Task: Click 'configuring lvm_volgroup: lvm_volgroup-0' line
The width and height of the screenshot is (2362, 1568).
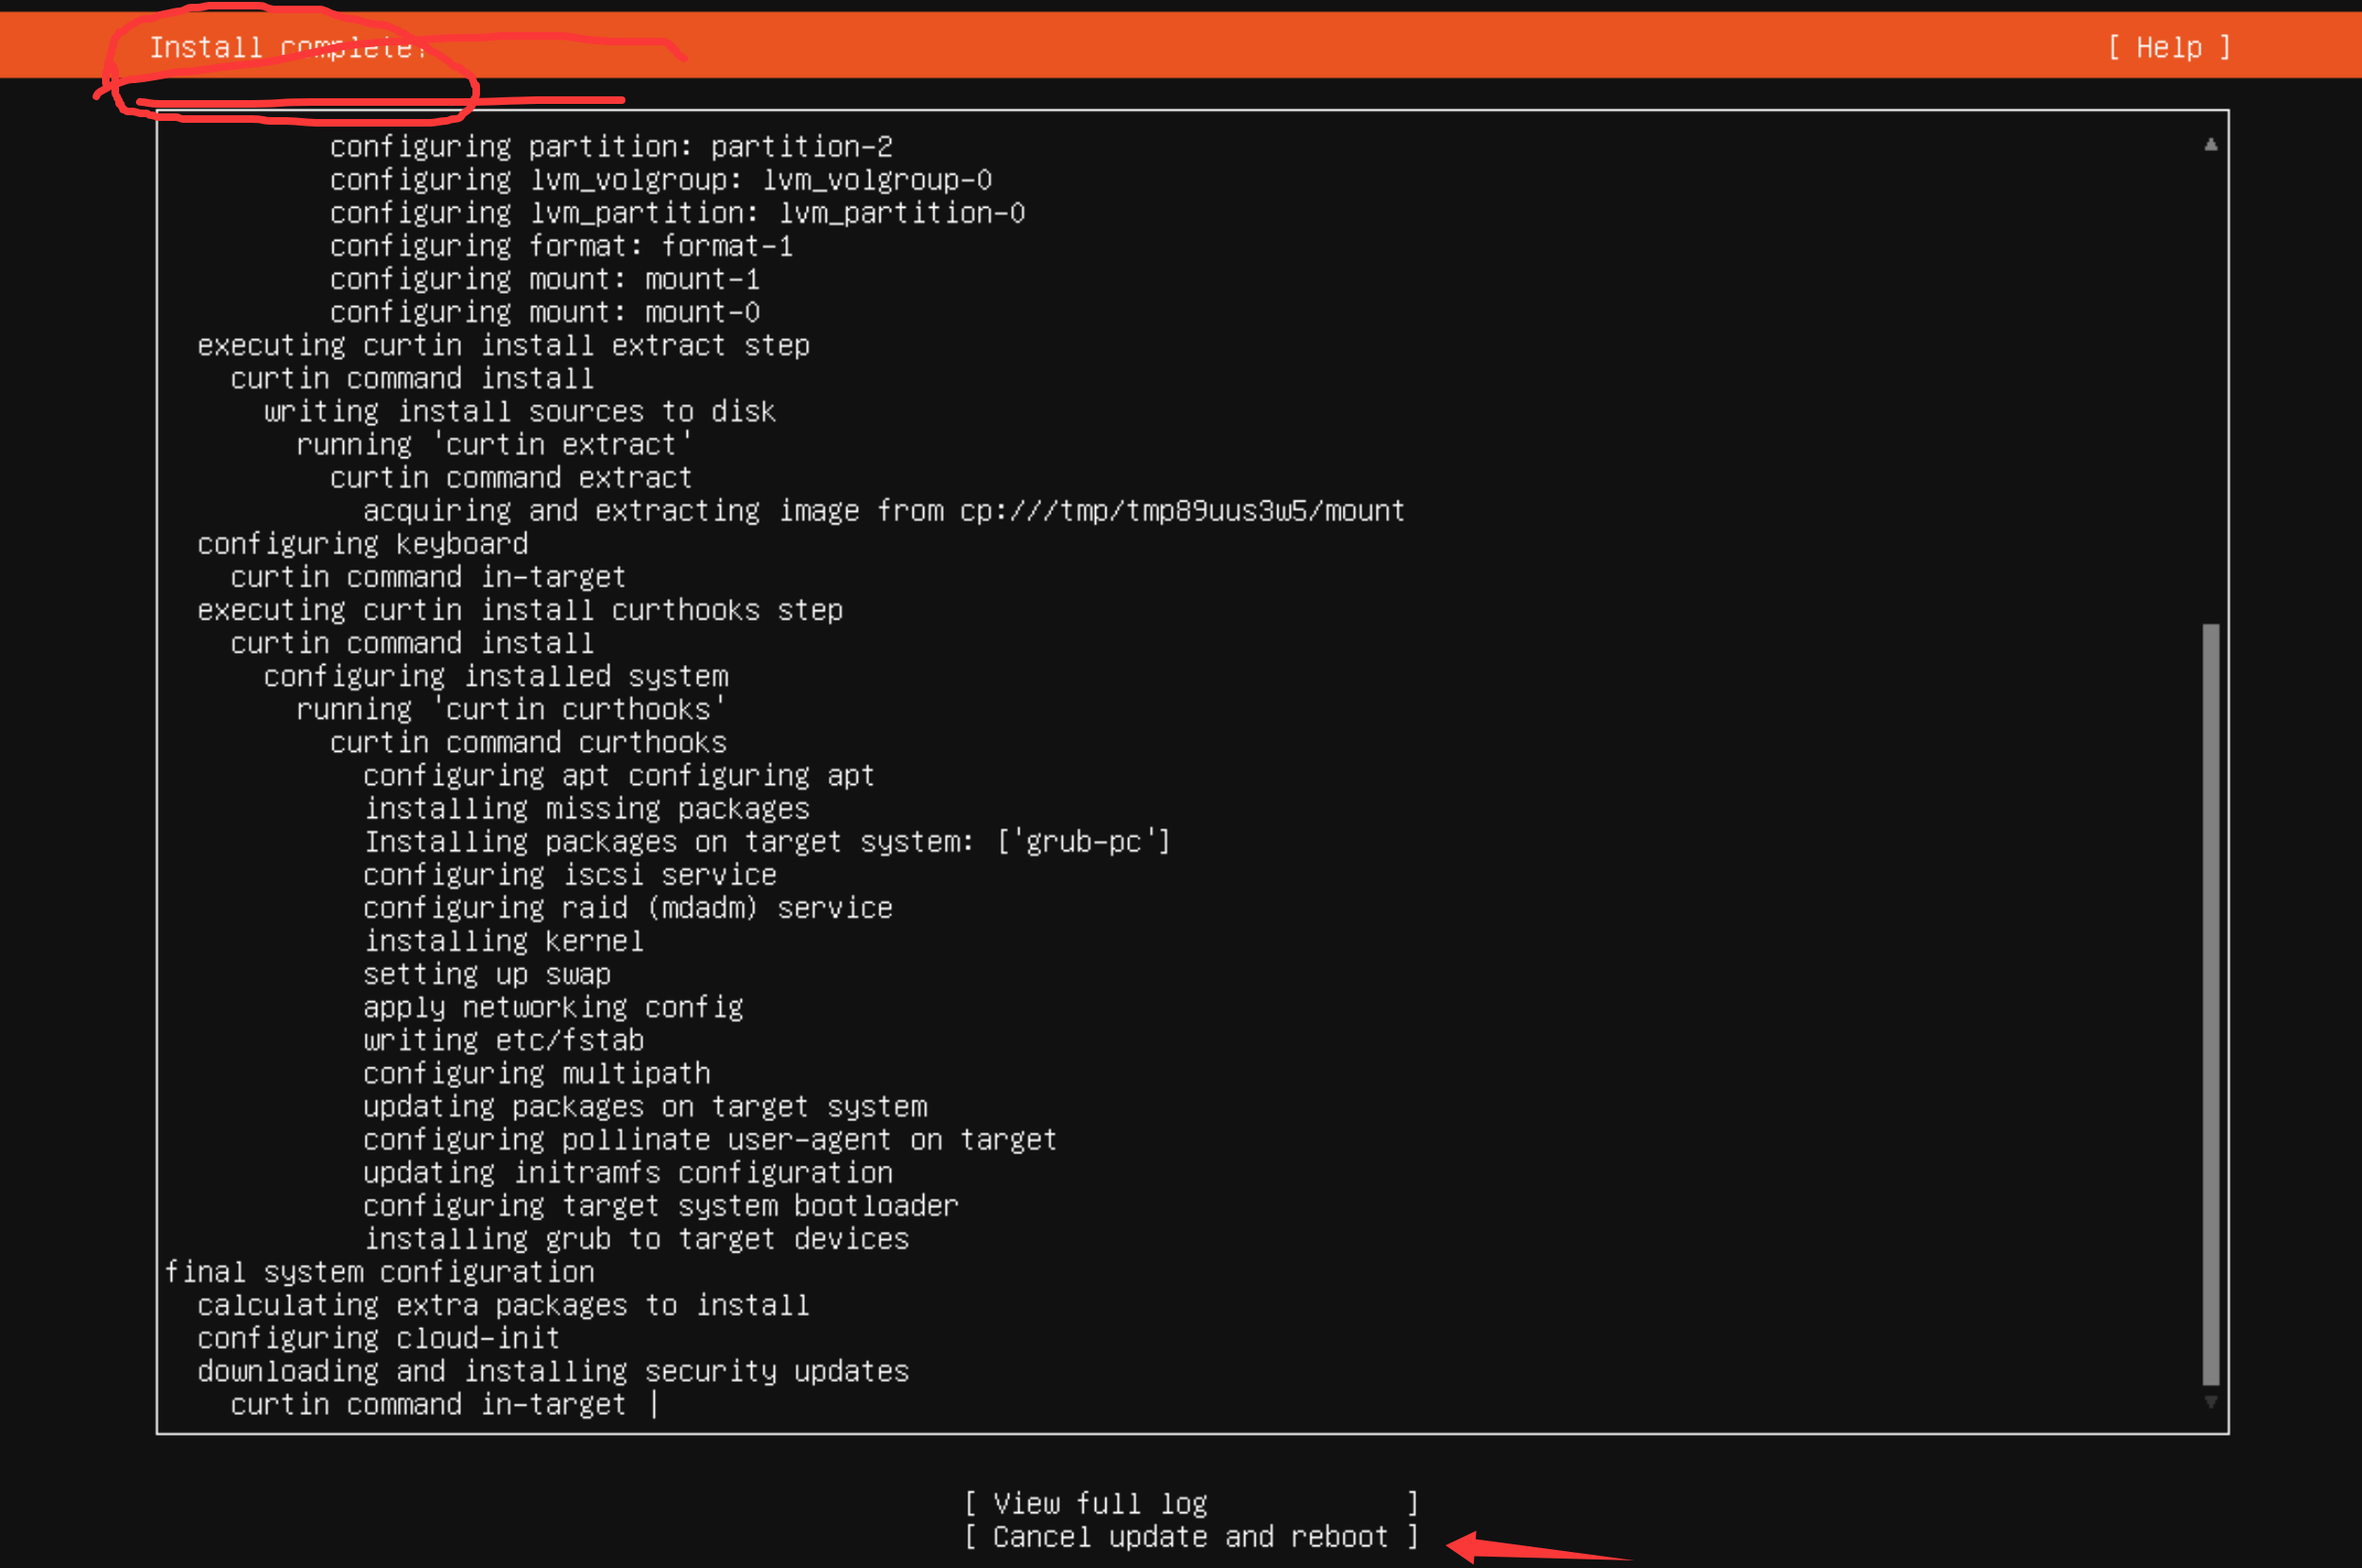Action: [660, 180]
